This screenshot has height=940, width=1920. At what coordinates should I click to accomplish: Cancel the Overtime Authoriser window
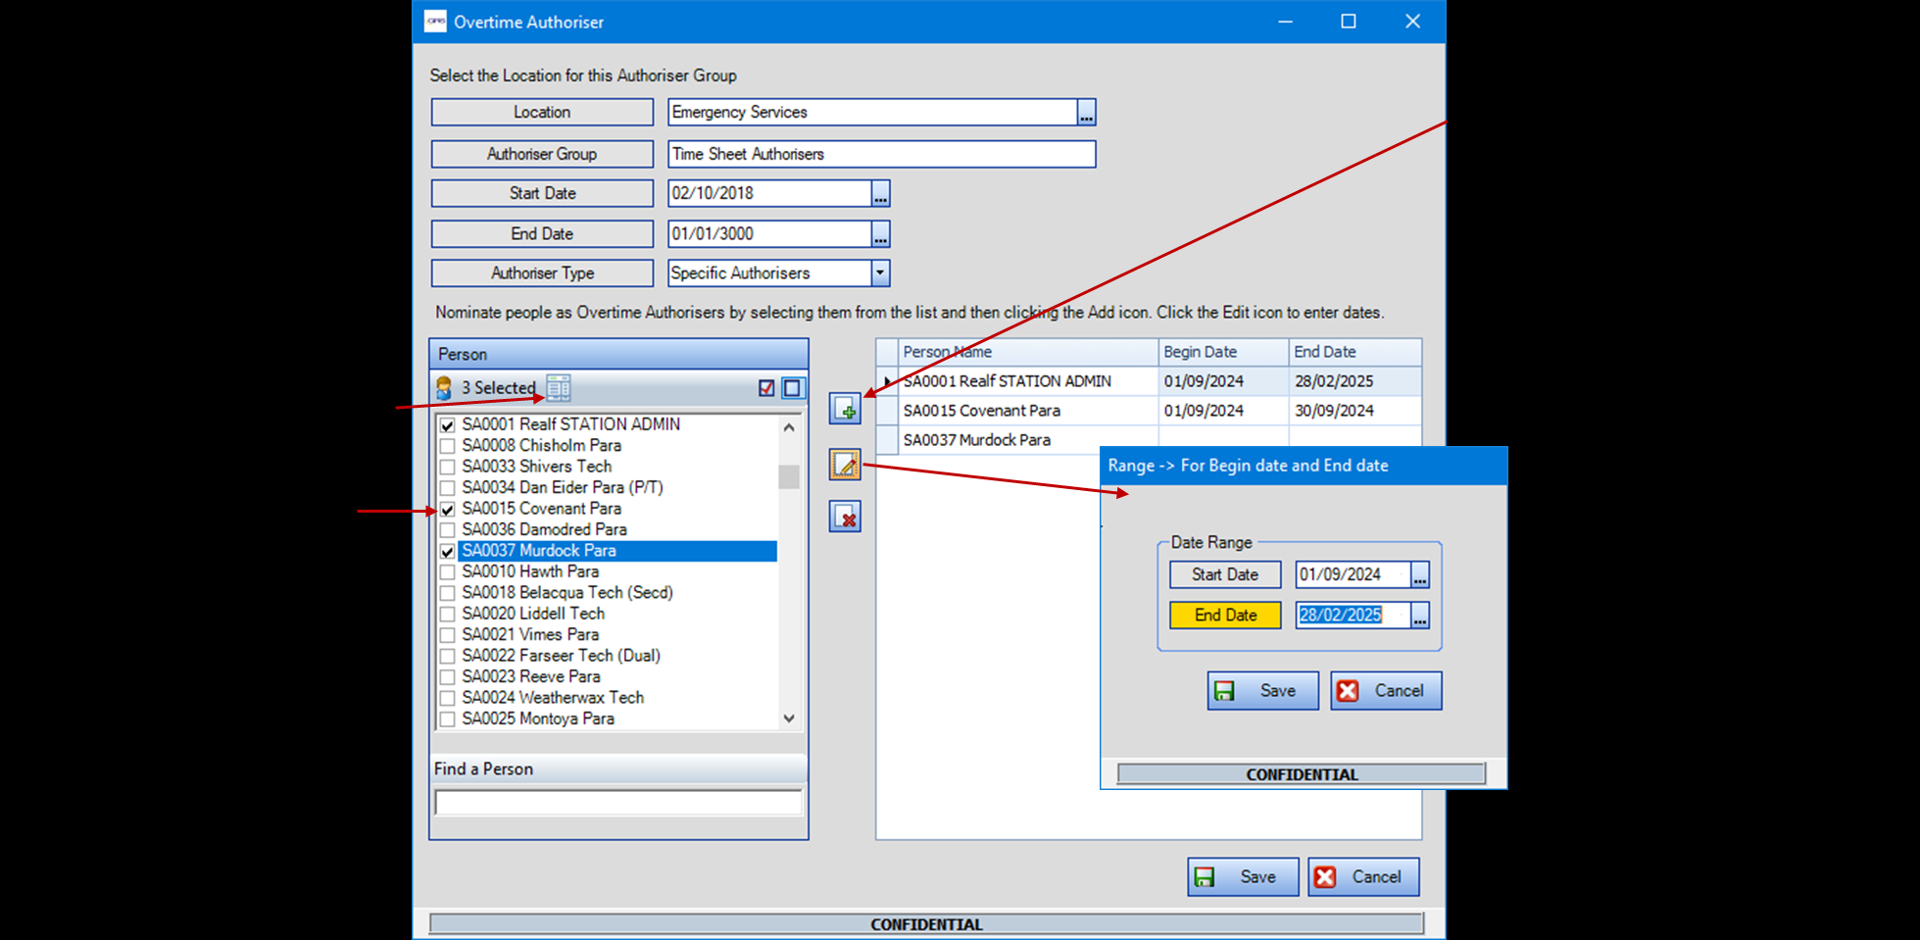click(1363, 877)
